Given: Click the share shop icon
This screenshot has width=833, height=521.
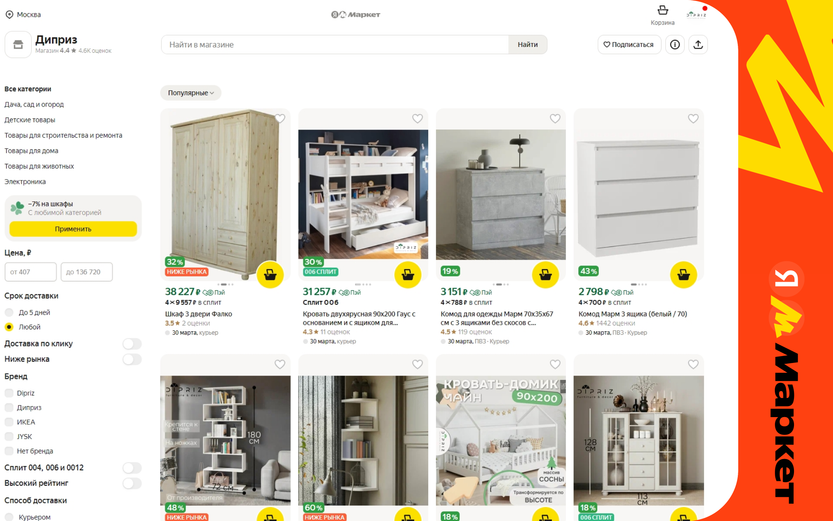Looking at the screenshot, I should click(x=698, y=45).
